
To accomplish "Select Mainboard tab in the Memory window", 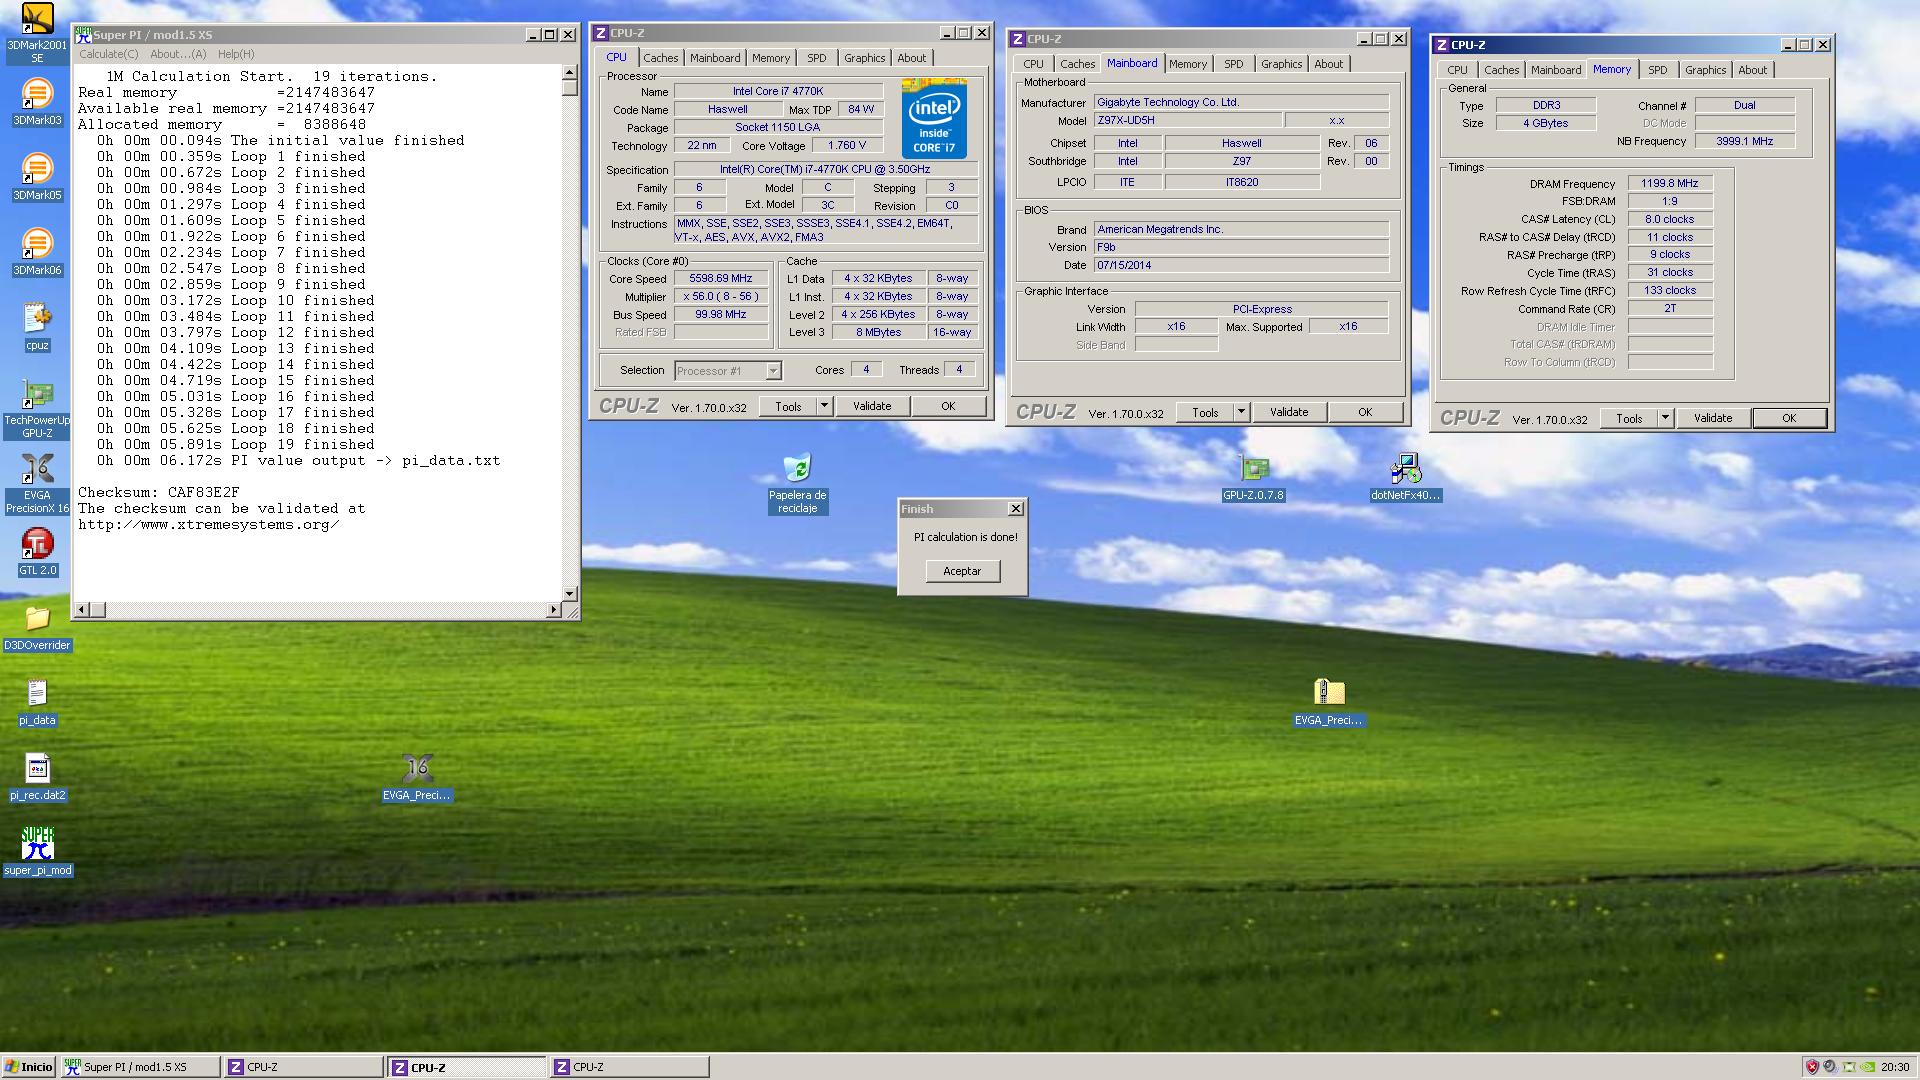I will click(x=1556, y=70).
